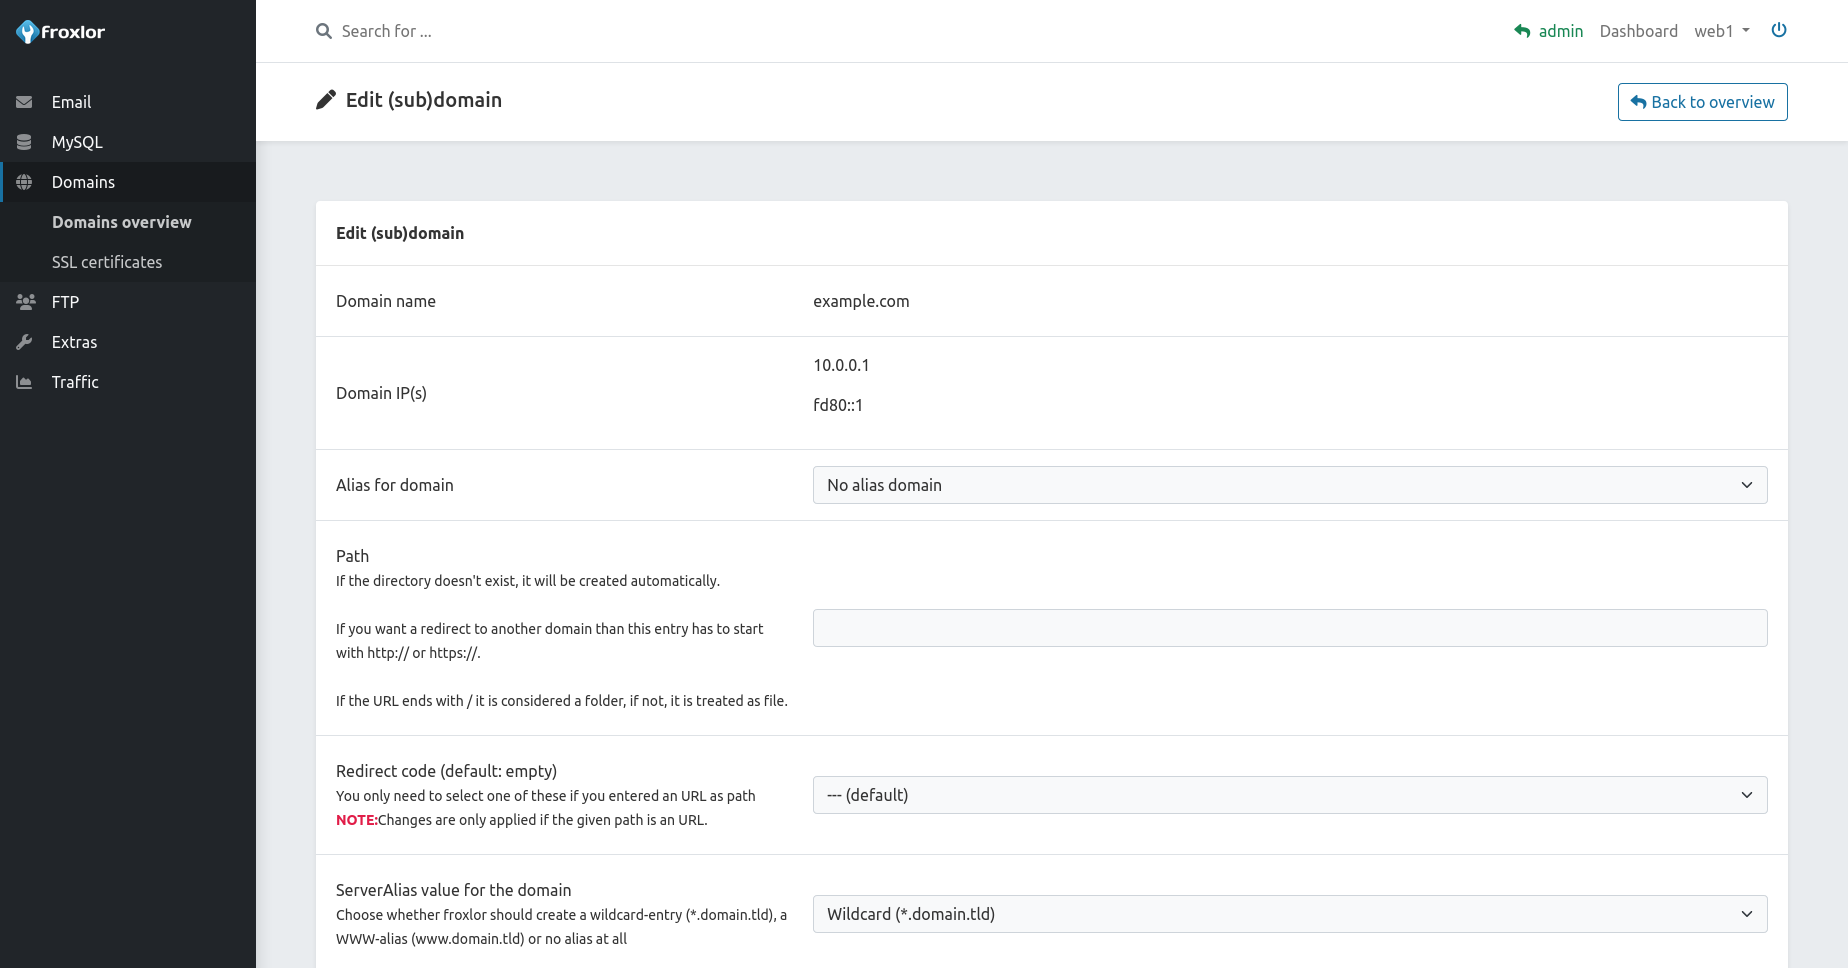Viewport: 1848px width, 968px height.
Task: Expand the Redirect code dropdown
Action: pyautogui.click(x=1289, y=795)
